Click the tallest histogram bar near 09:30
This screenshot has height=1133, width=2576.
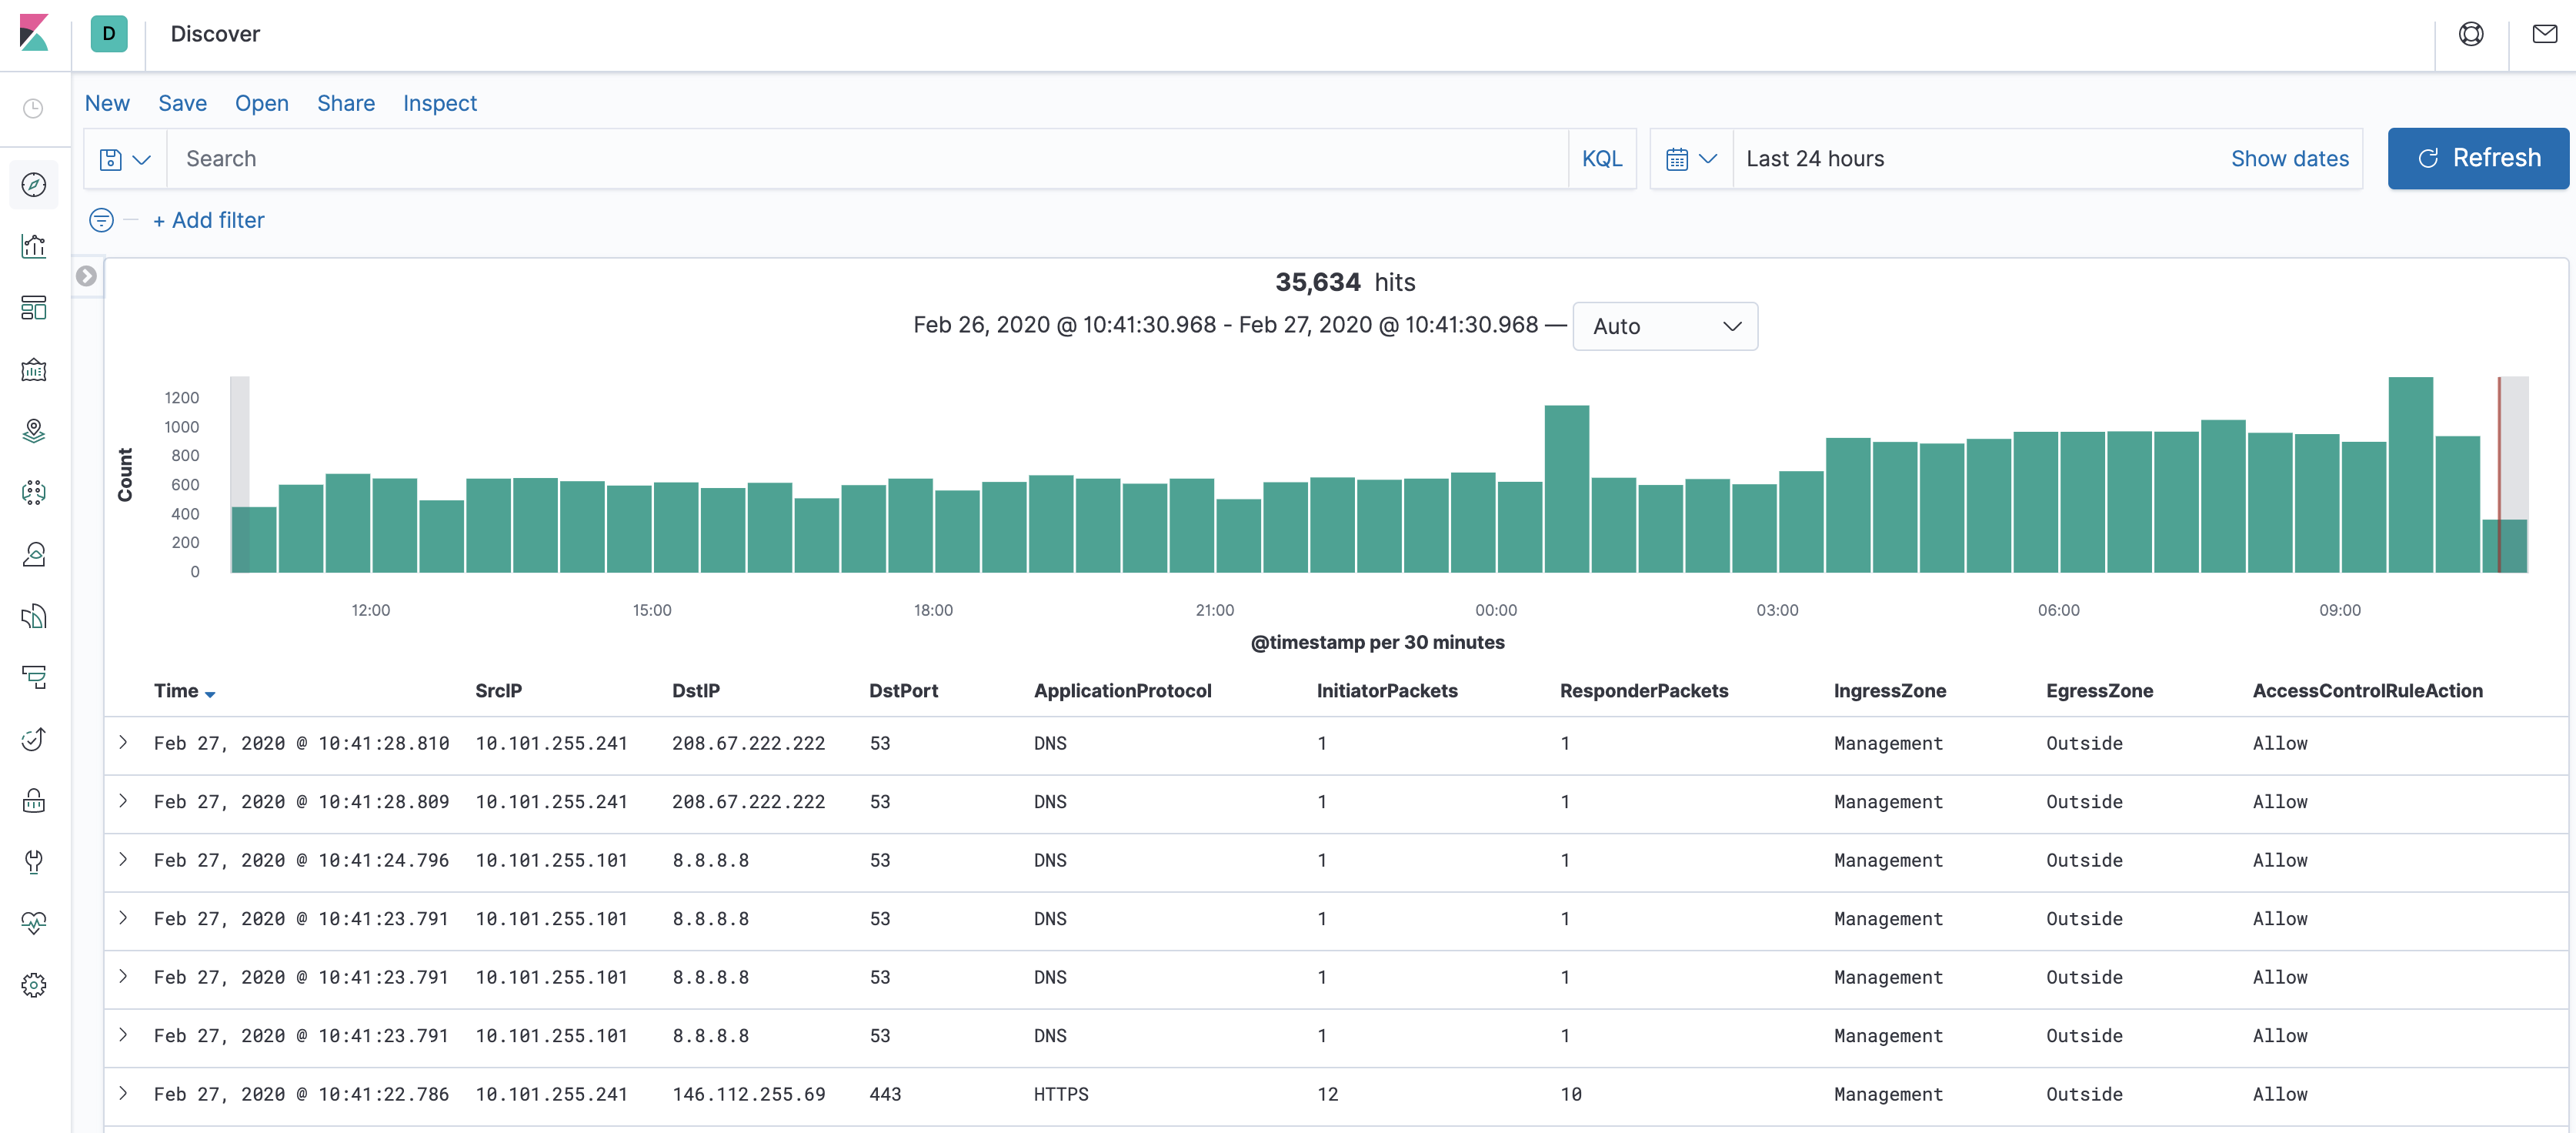[2410, 475]
